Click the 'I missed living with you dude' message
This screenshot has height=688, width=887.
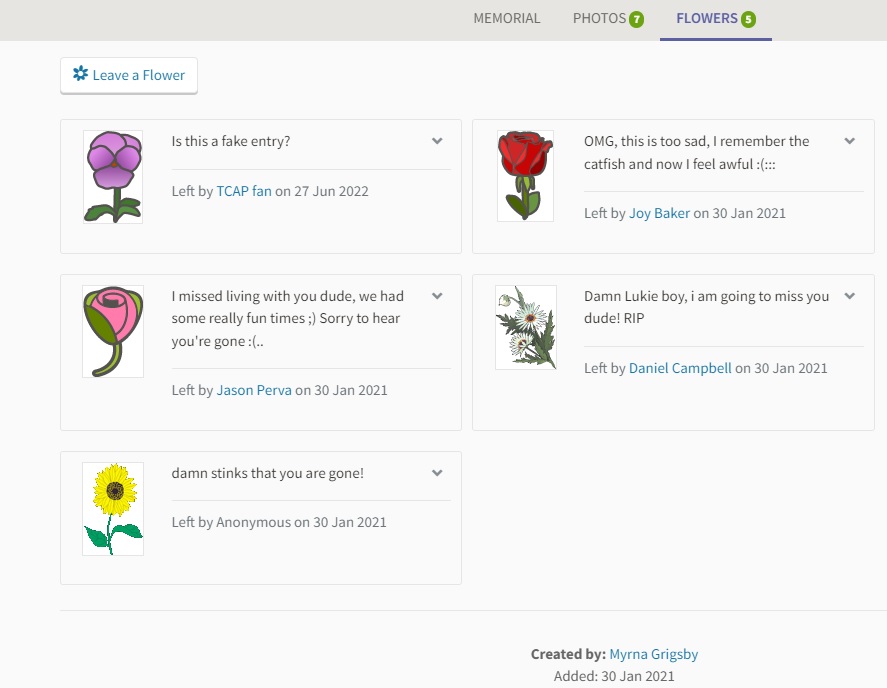point(287,319)
